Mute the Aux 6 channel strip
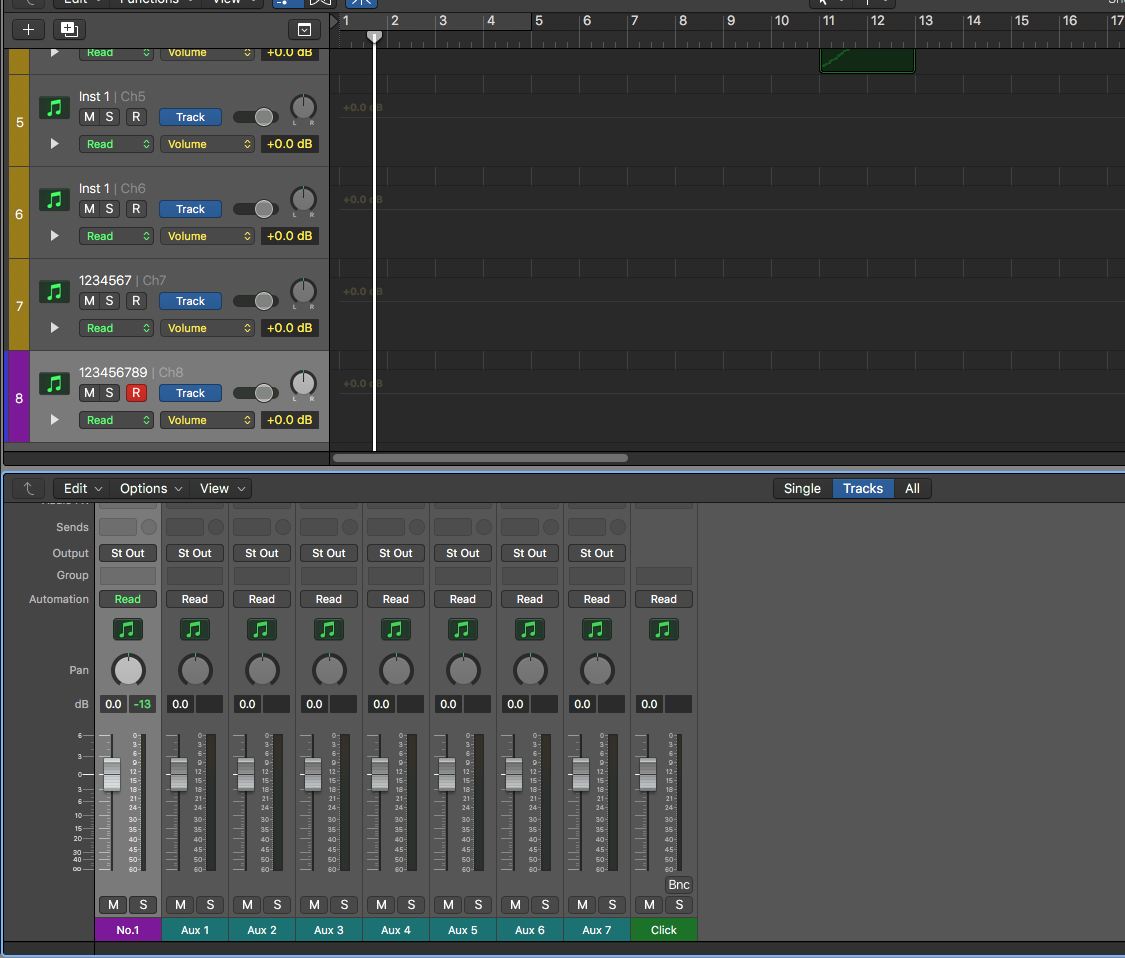Viewport: 1125px width, 958px height. (x=515, y=905)
